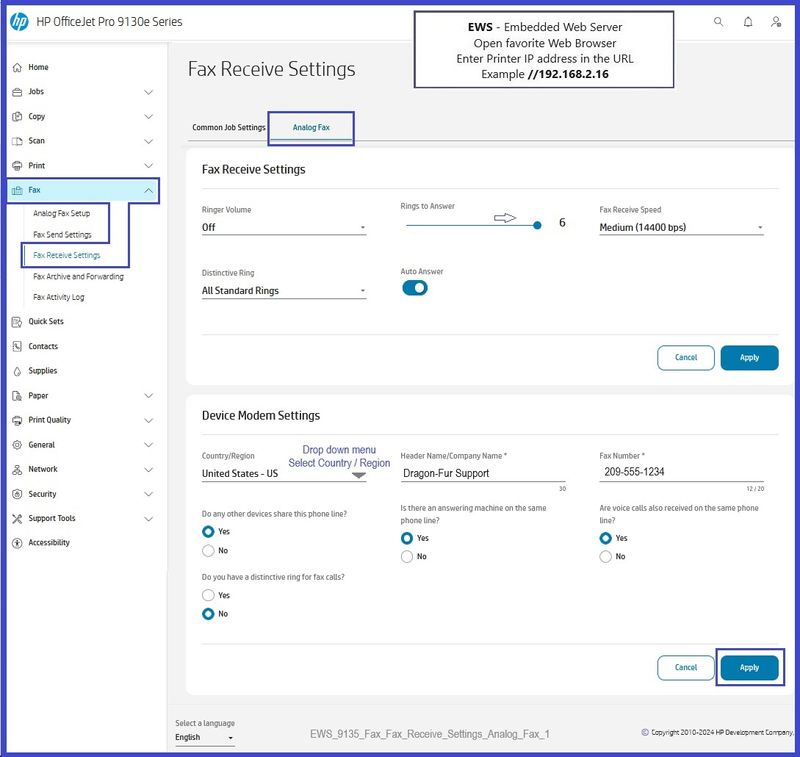This screenshot has width=800, height=757.
Task: Click the Home house icon
Action: (17, 67)
